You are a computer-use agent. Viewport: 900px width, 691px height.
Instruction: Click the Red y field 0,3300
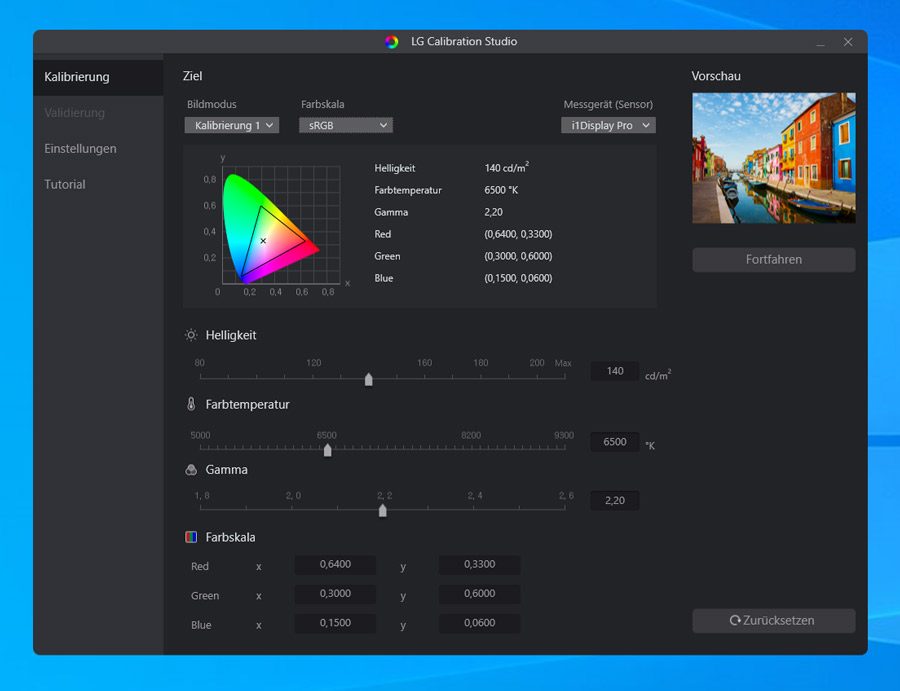(x=479, y=565)
